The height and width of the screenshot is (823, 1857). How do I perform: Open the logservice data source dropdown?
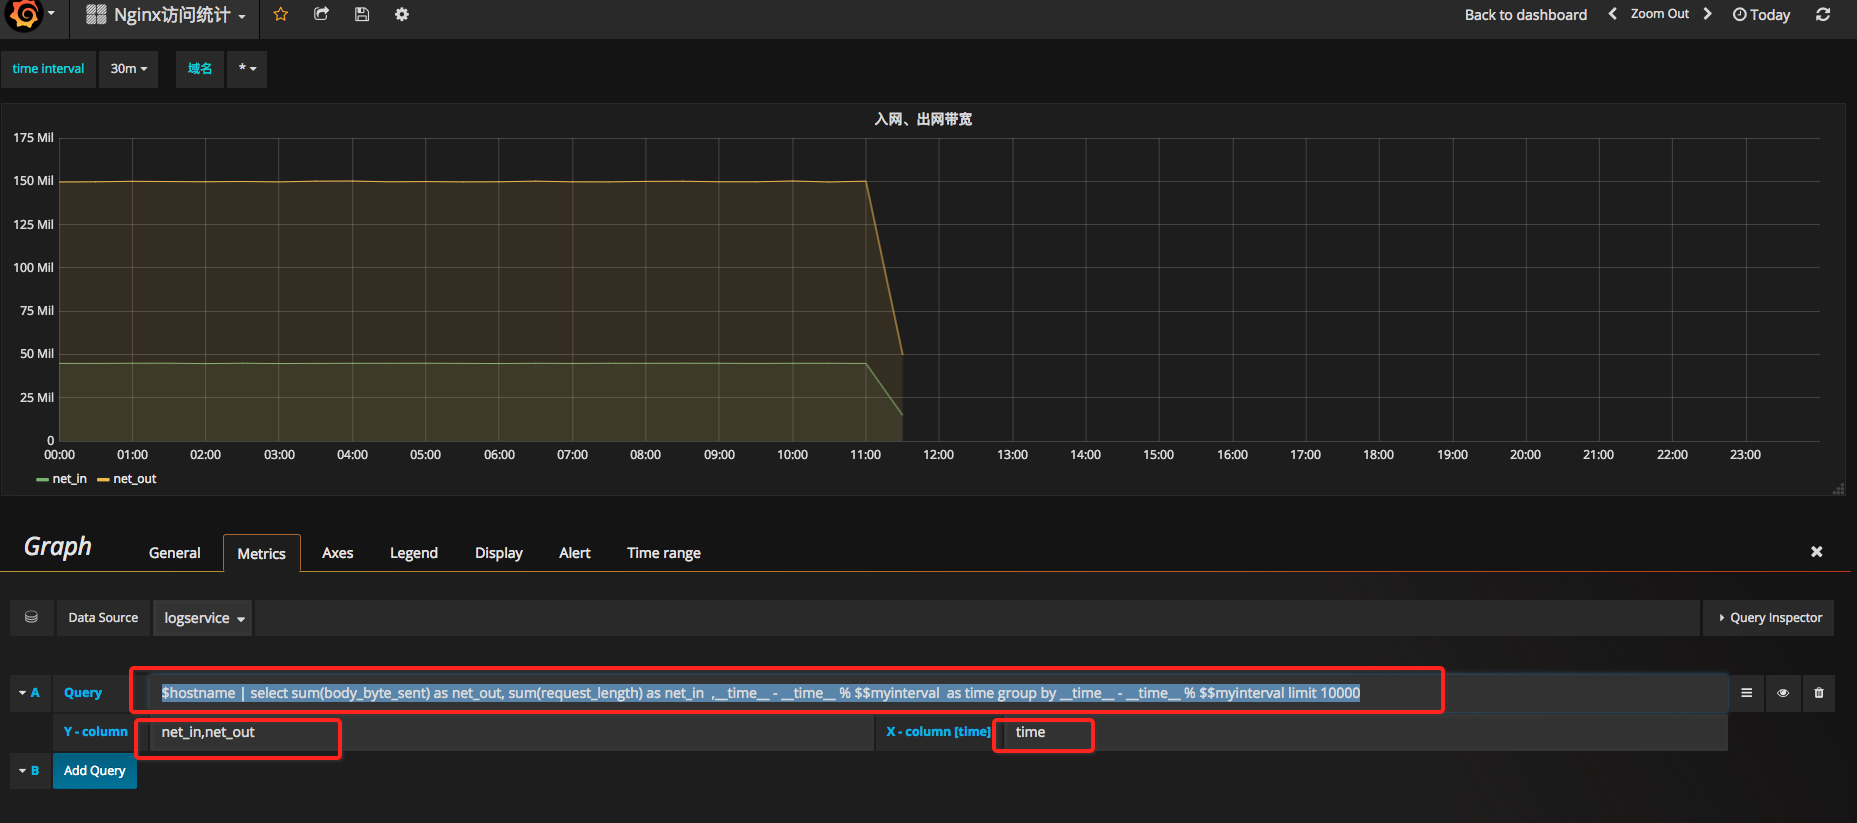click(204, 618)
